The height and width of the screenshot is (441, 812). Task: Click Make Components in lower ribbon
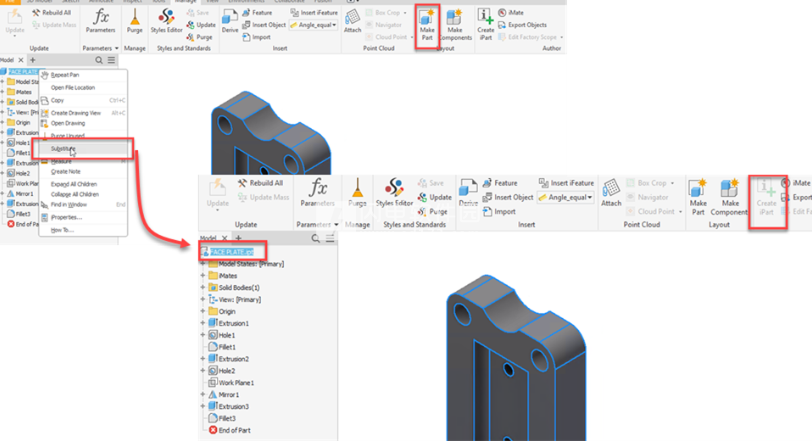click(x=729, y=197)
